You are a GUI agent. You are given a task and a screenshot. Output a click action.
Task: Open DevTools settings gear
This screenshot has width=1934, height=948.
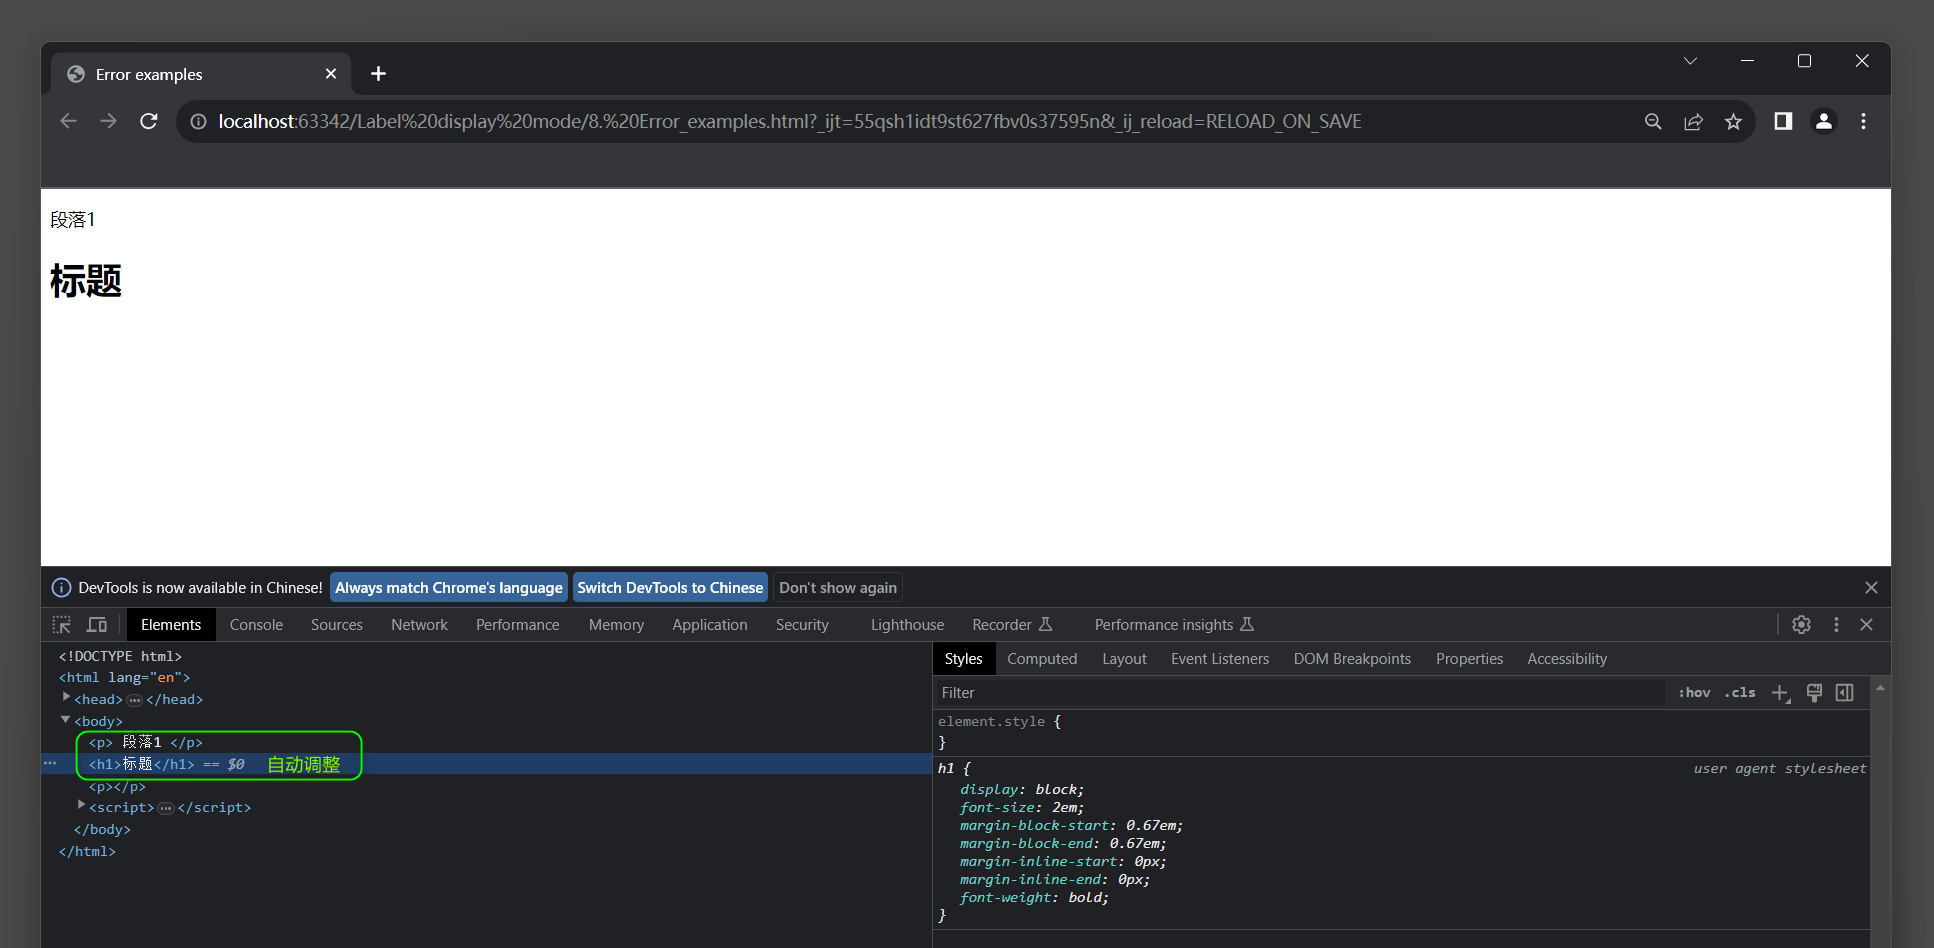pyautogui.click(x=1801, y=625)
